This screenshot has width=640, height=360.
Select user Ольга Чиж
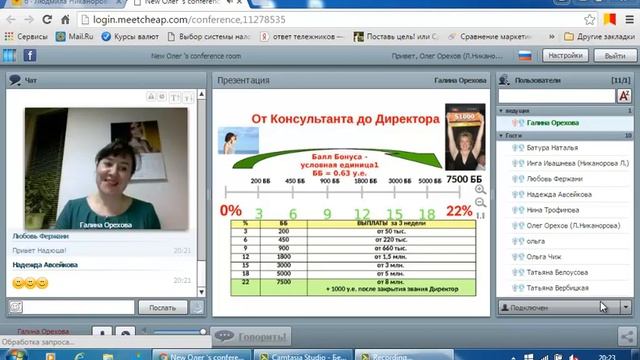[x=565, y=257]
